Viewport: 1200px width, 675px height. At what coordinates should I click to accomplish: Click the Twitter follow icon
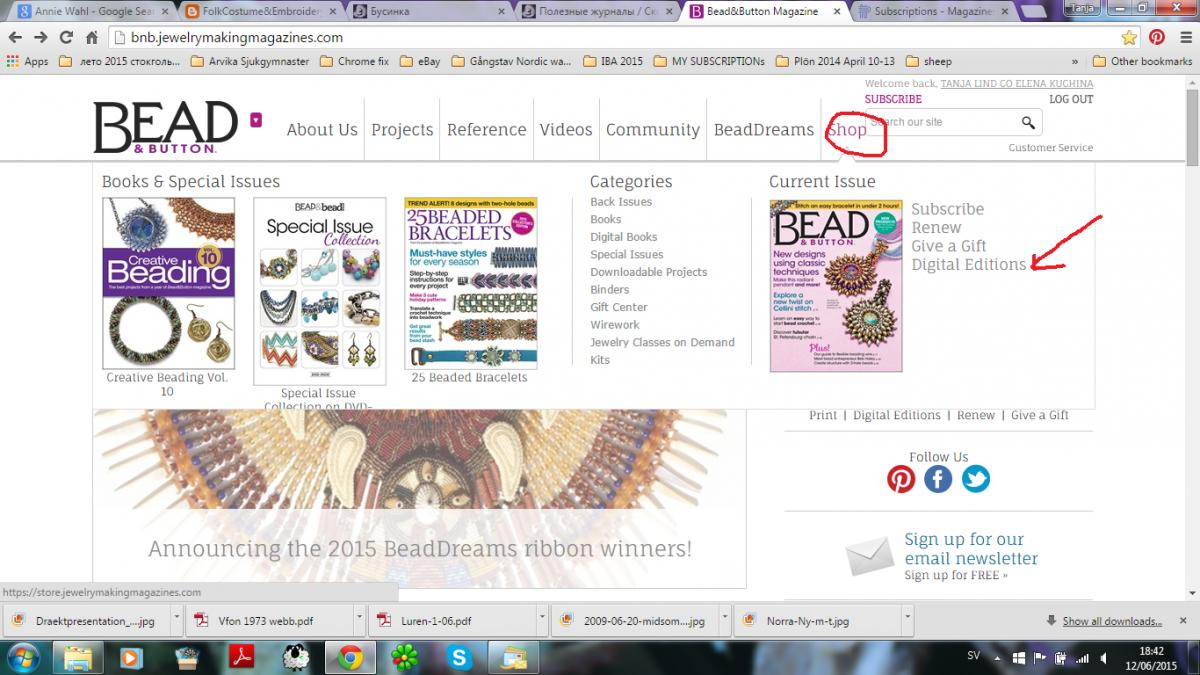976,479
